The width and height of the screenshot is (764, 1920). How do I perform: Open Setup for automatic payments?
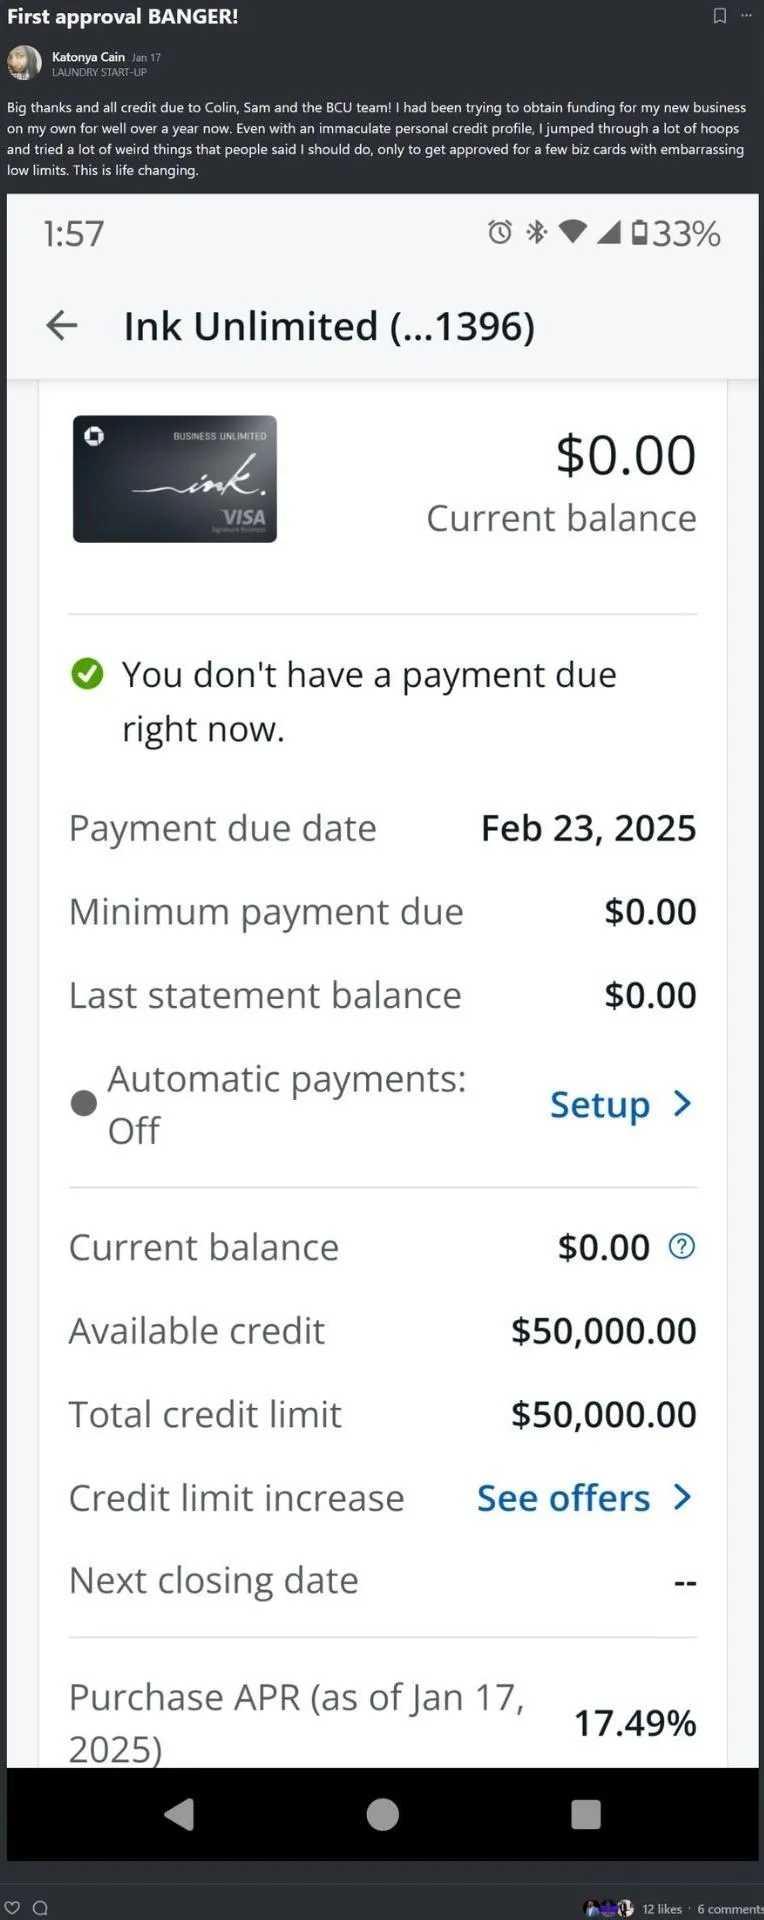tap(600, 1104)
